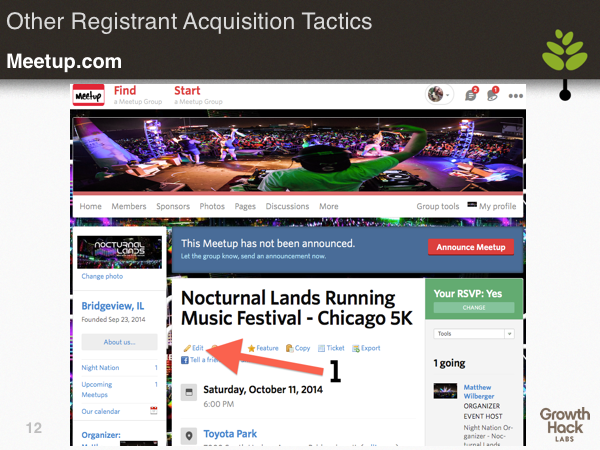Open the Discussions tab
600x450 pixels.
coord(287,206)
